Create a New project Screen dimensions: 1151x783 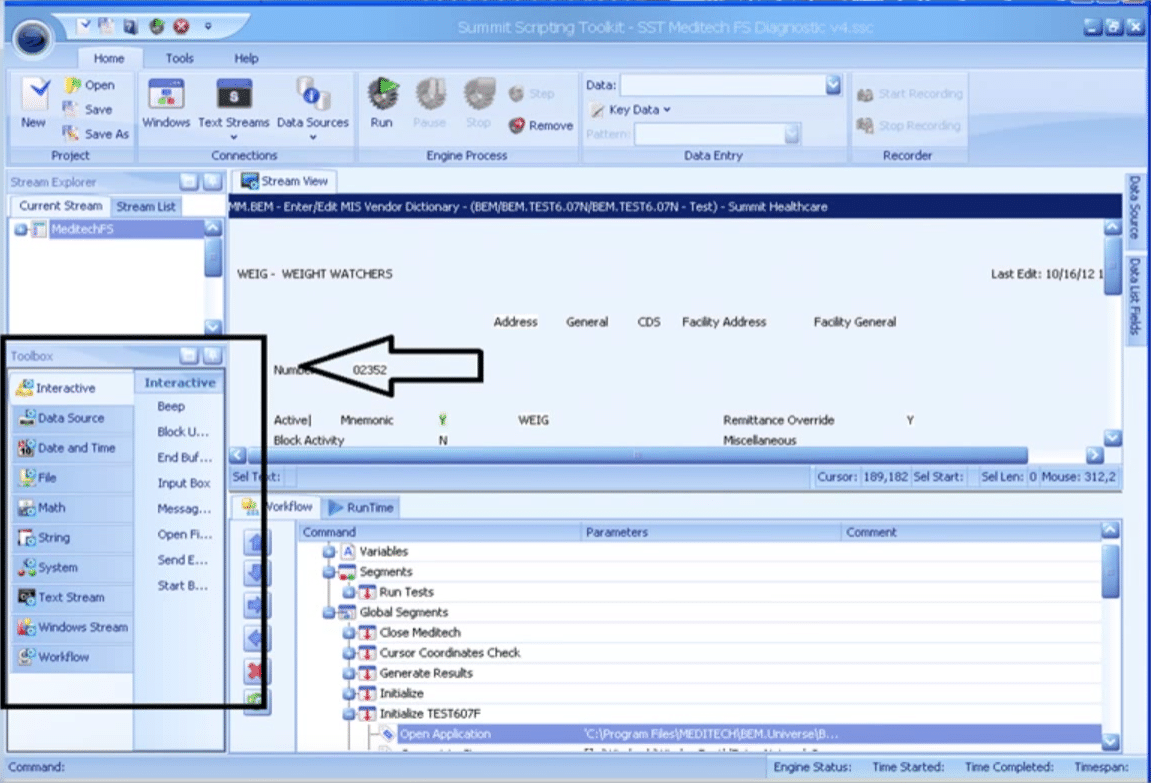point(34,103)
